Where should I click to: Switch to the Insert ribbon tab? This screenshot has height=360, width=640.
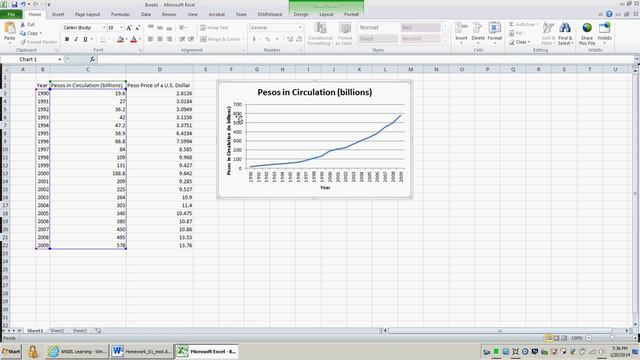[58, 14]
